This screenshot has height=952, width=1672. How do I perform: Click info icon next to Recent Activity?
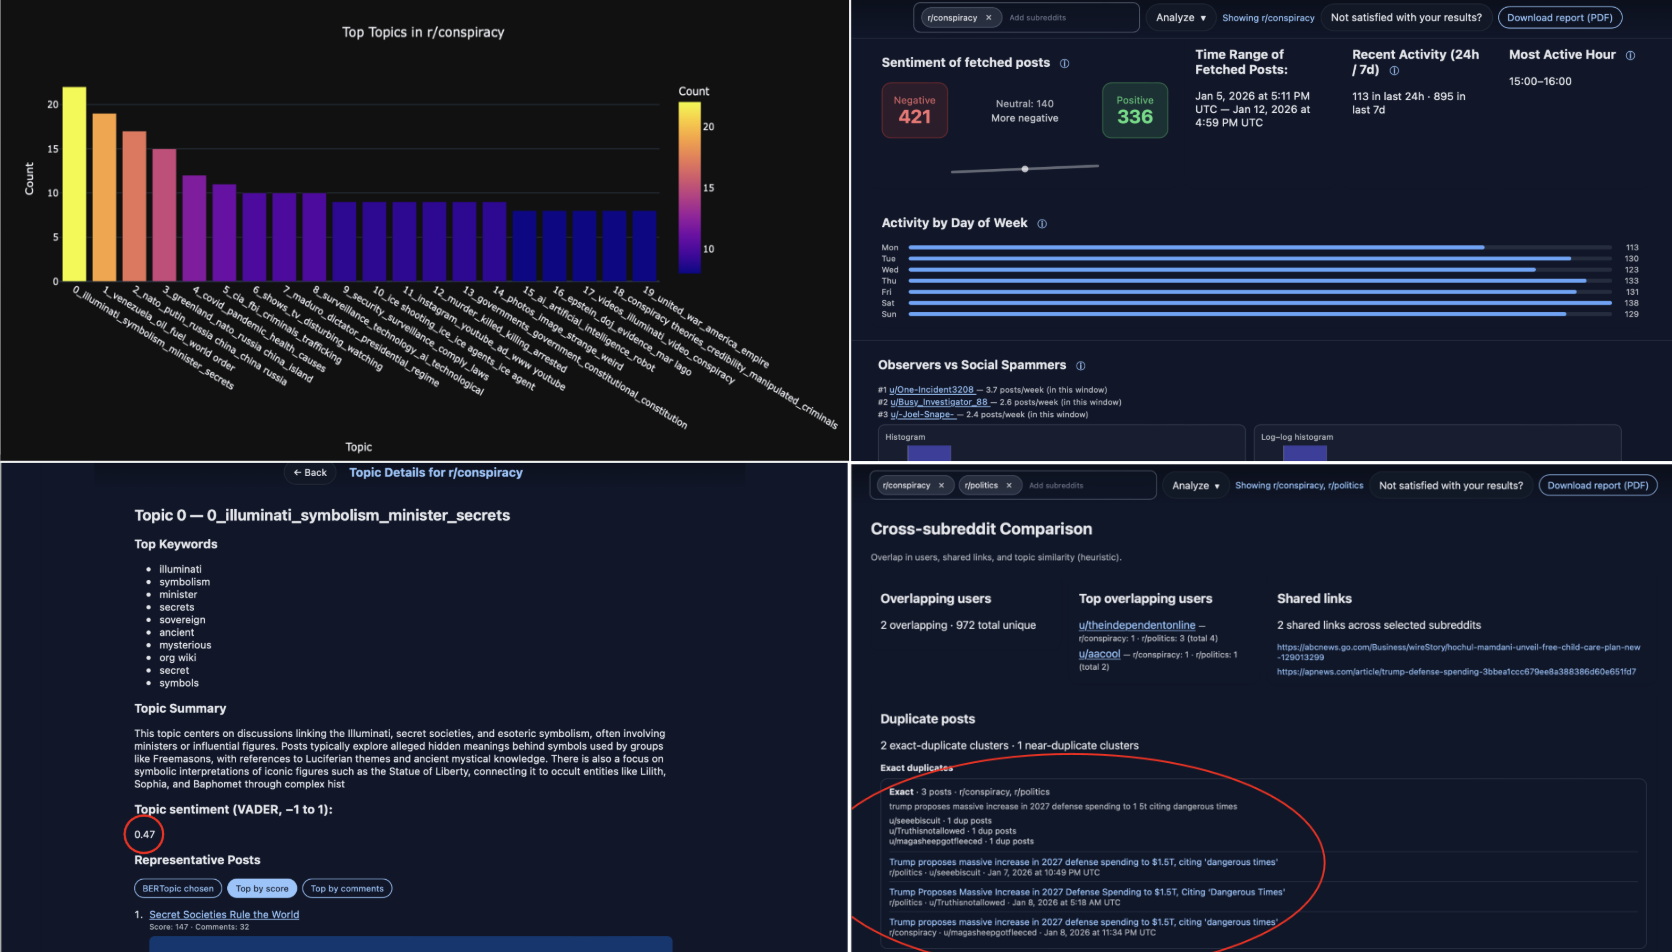click(x=1394, y=71)
